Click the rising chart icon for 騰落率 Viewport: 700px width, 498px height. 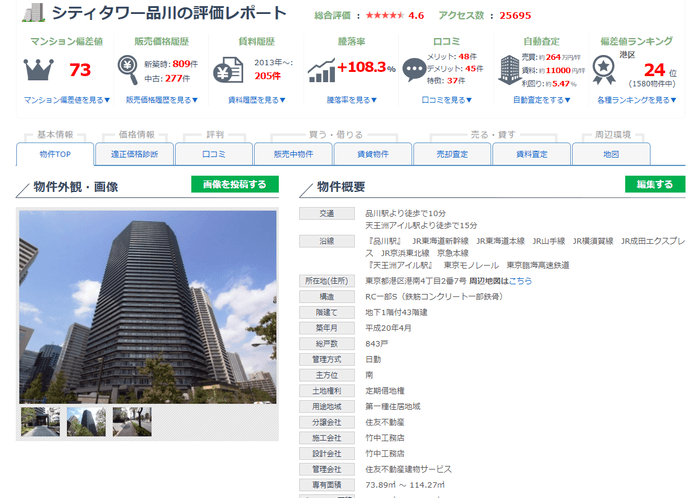[322, 70]
